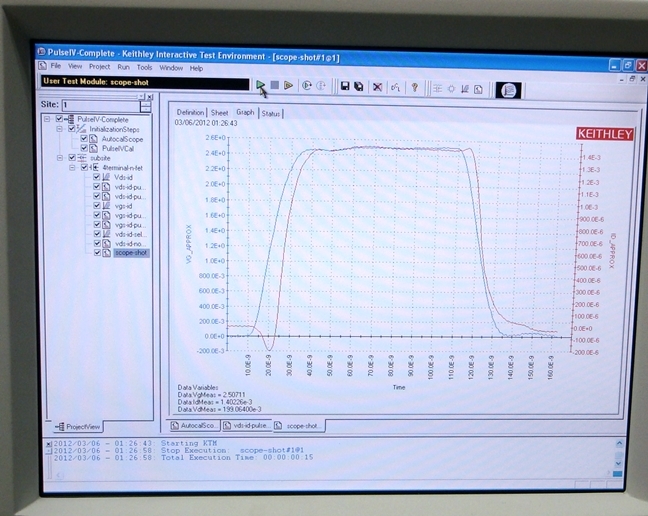Select the Graph tab
This screenshot has height=516, width=648.
click(x=245, y=112)
